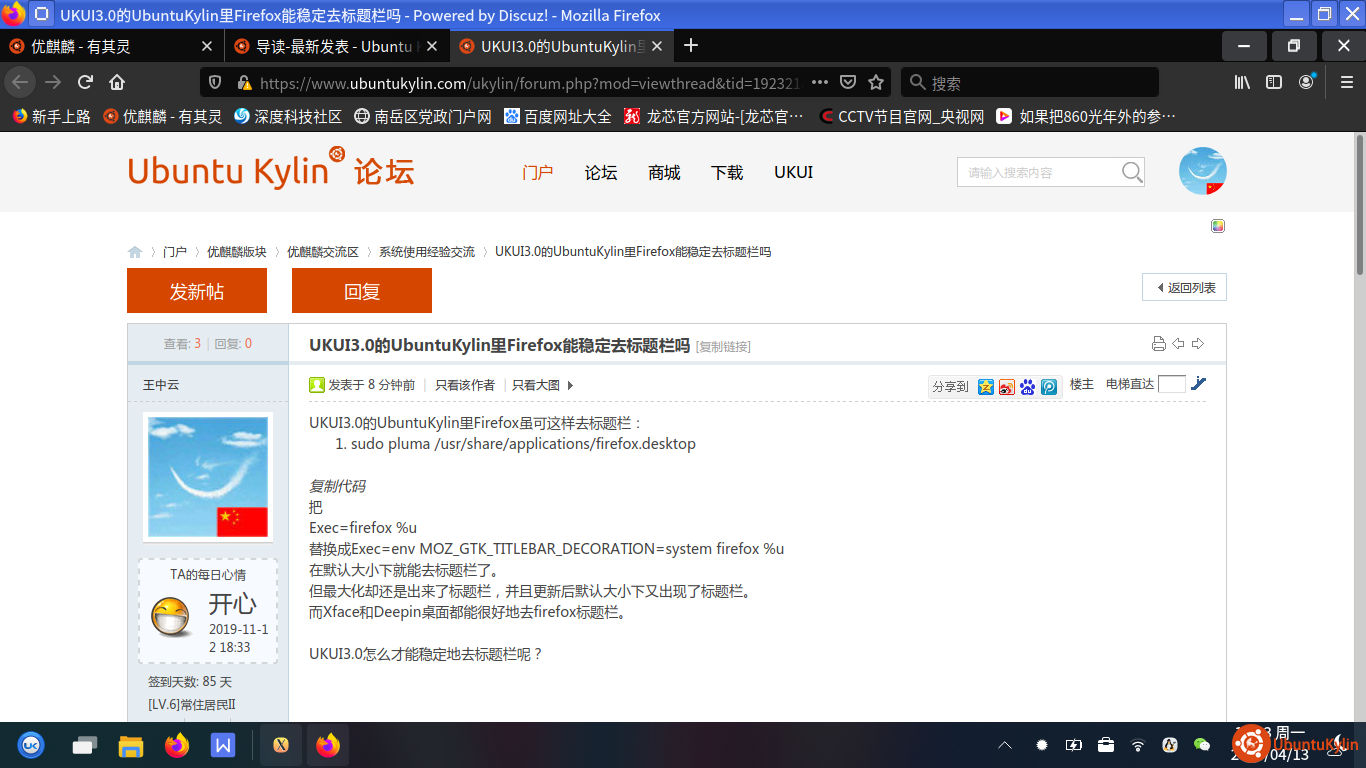
Task: Go to next thread with right arrow icon
Action: click(1198, 344)
